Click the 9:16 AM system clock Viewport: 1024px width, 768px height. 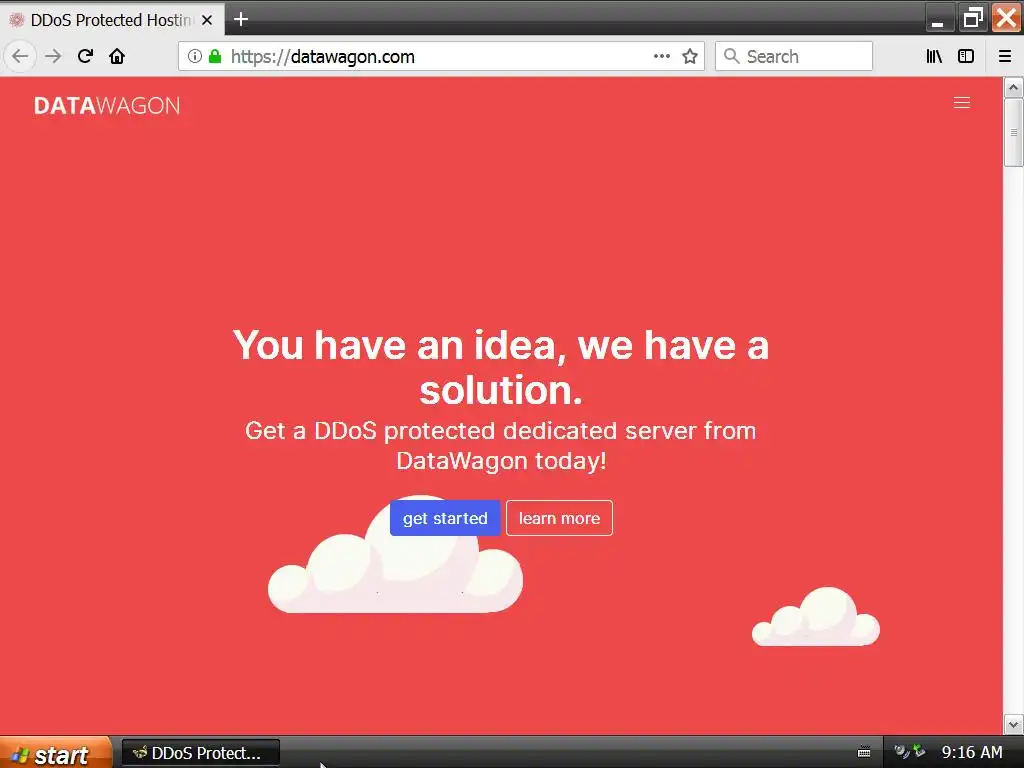tap(972, 752)
